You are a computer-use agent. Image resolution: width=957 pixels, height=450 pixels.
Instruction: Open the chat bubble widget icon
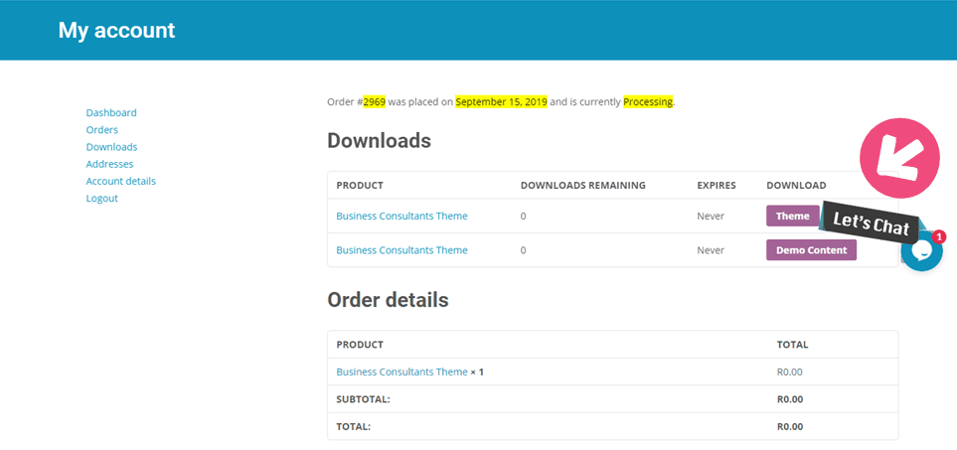[922, 250]
